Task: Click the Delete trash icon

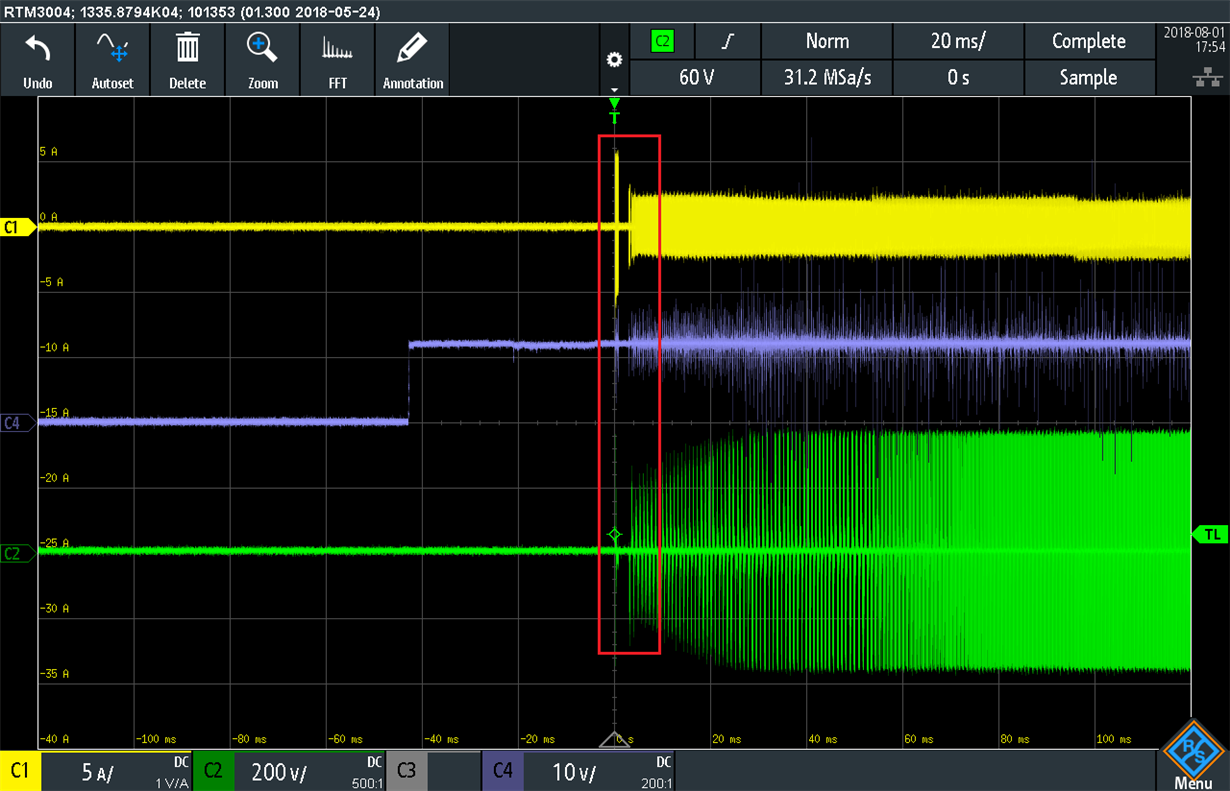Action: click(x=187, y=48)
